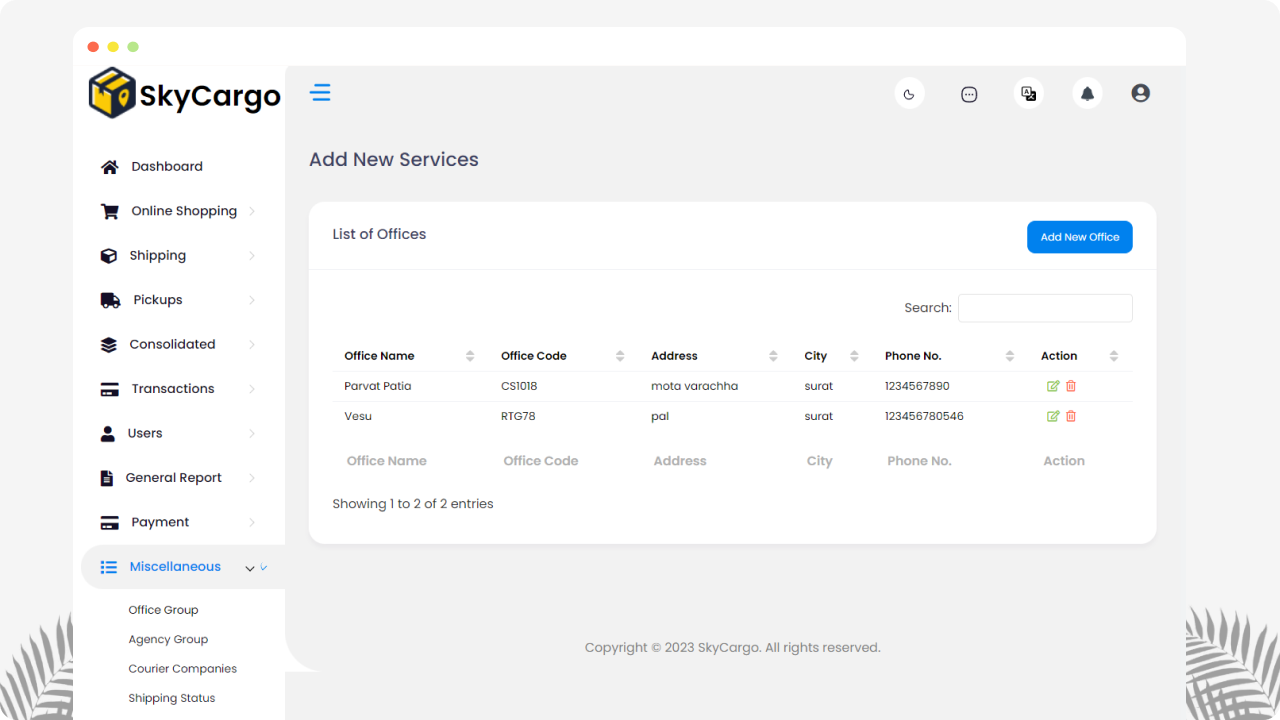This screenshot has width=1280, height=720.
Task: Open the language translate icon
Action: click(x=1028, y=94)
